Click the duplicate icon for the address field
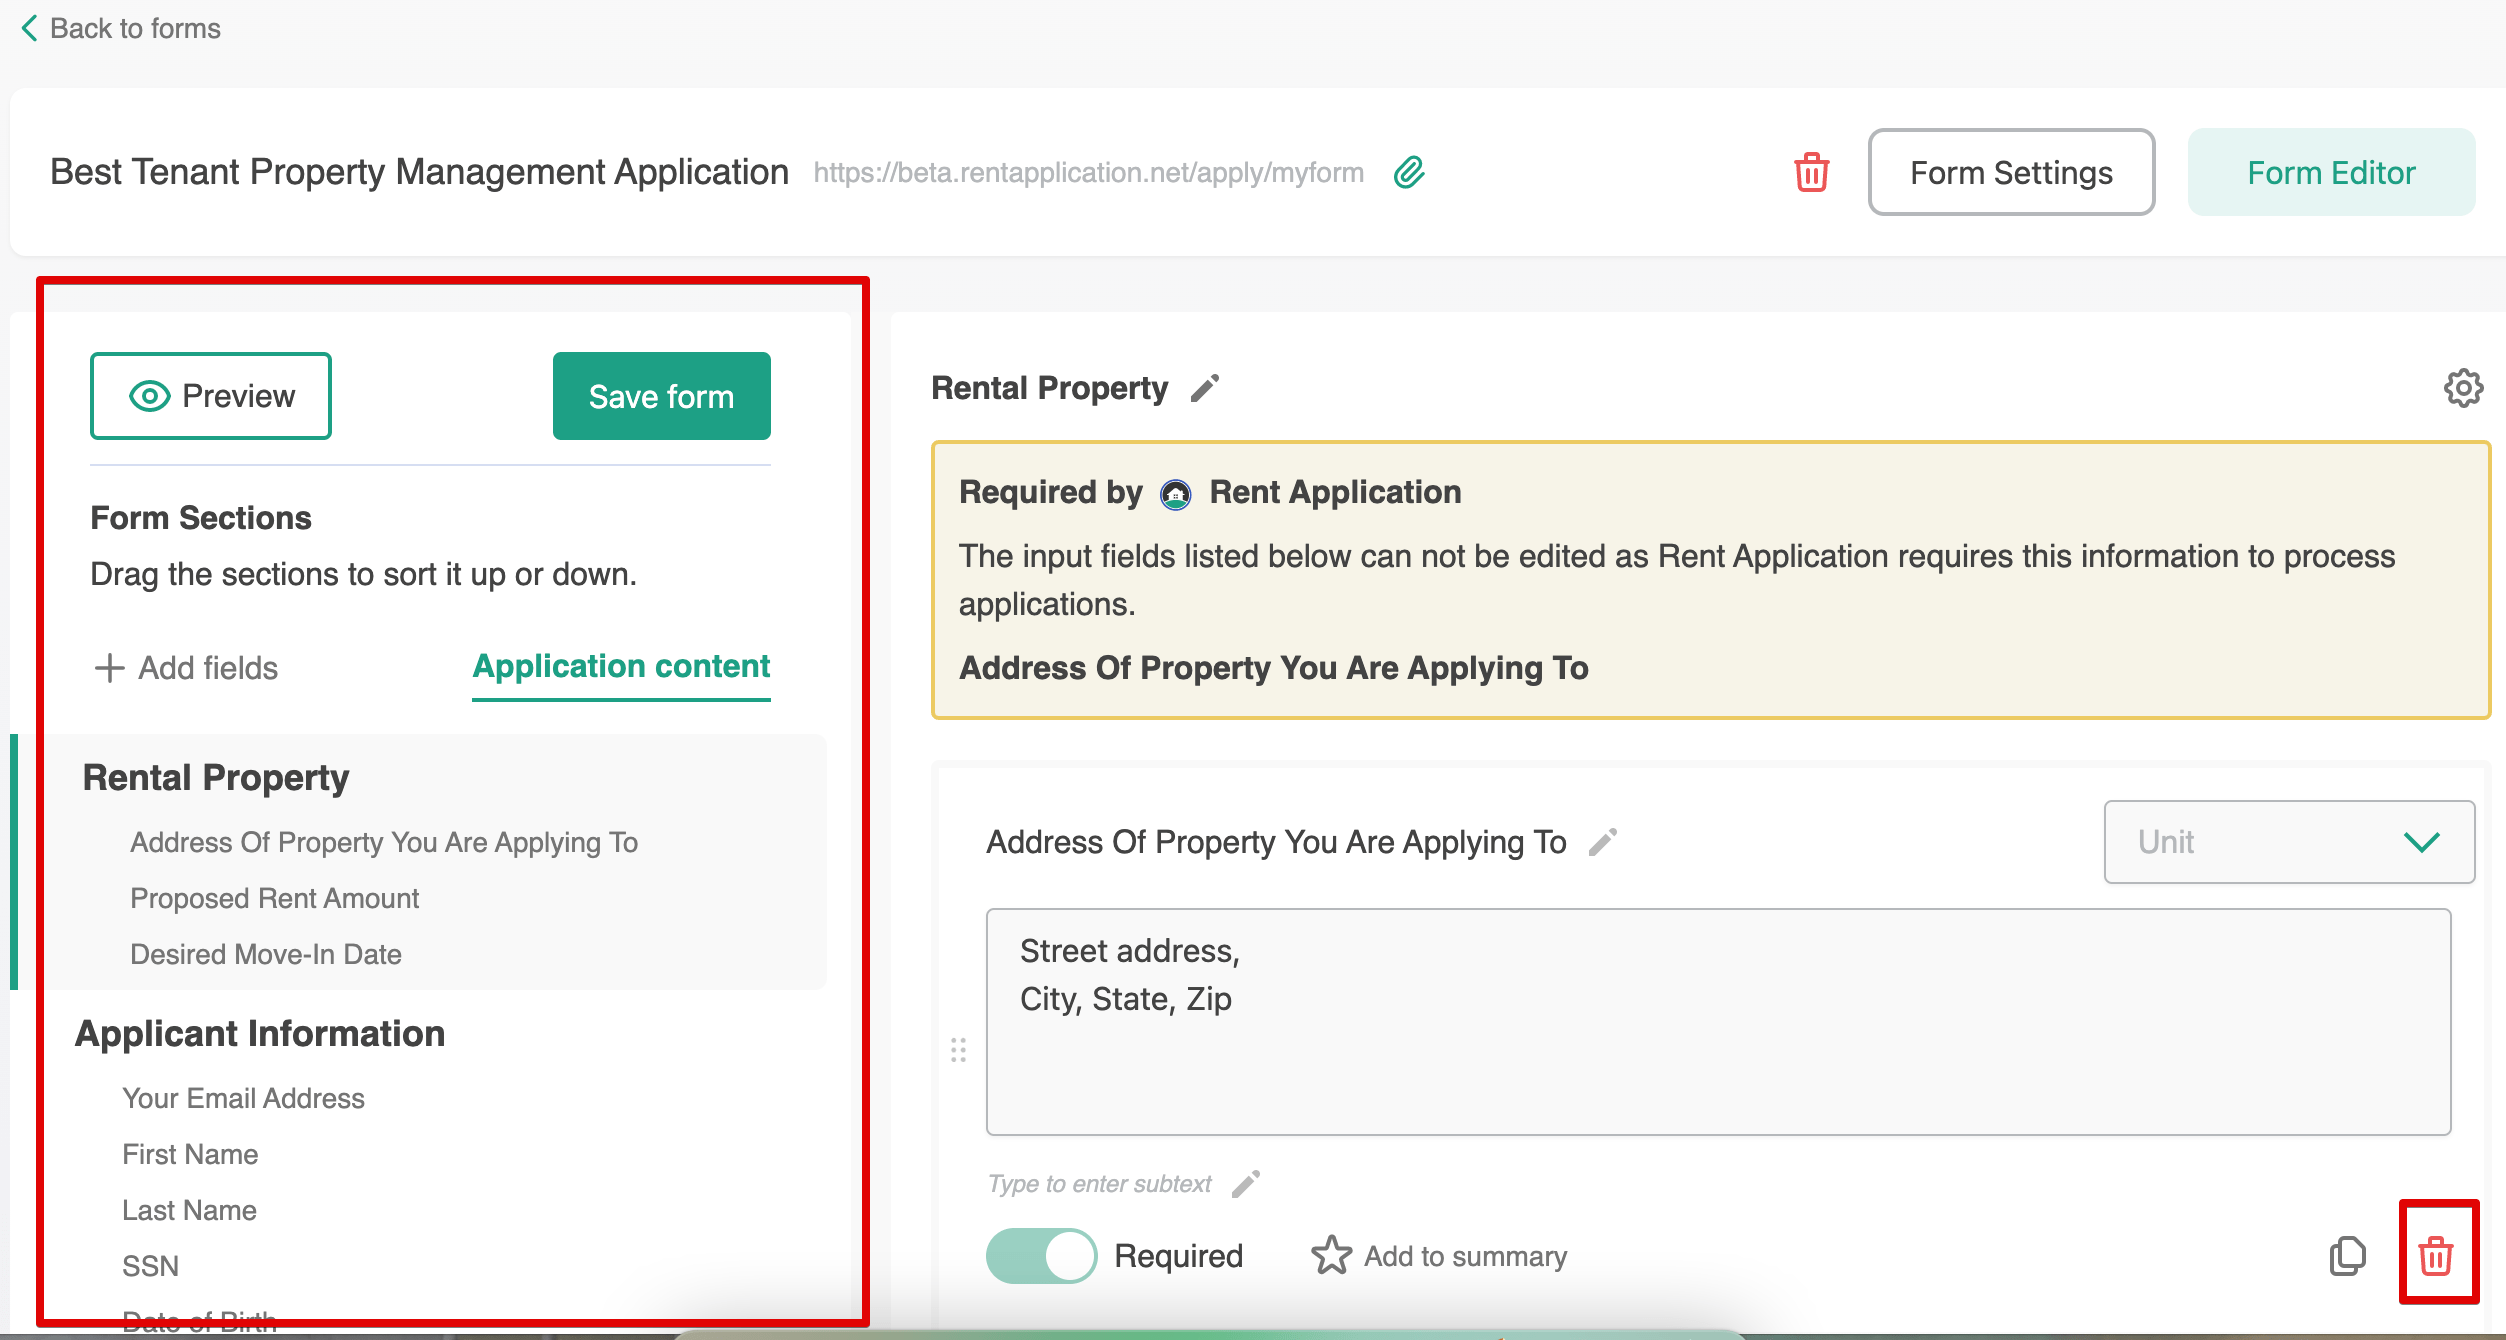 (x=2347, y=1256)
